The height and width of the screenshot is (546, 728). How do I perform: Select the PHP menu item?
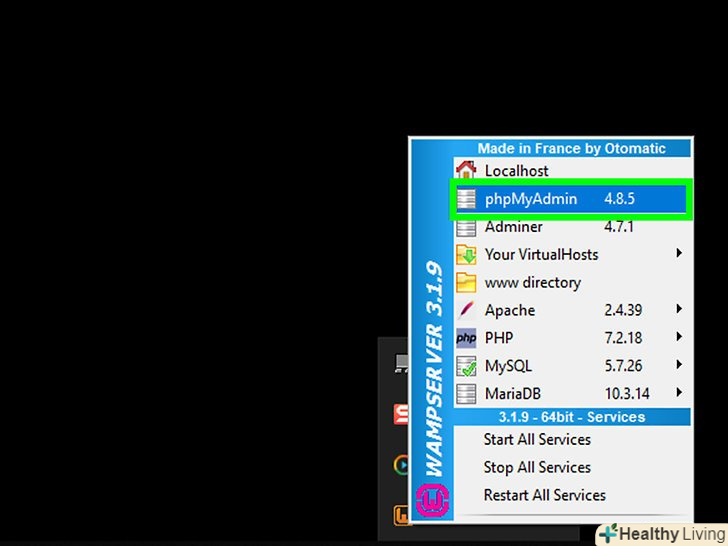[572, 338]
